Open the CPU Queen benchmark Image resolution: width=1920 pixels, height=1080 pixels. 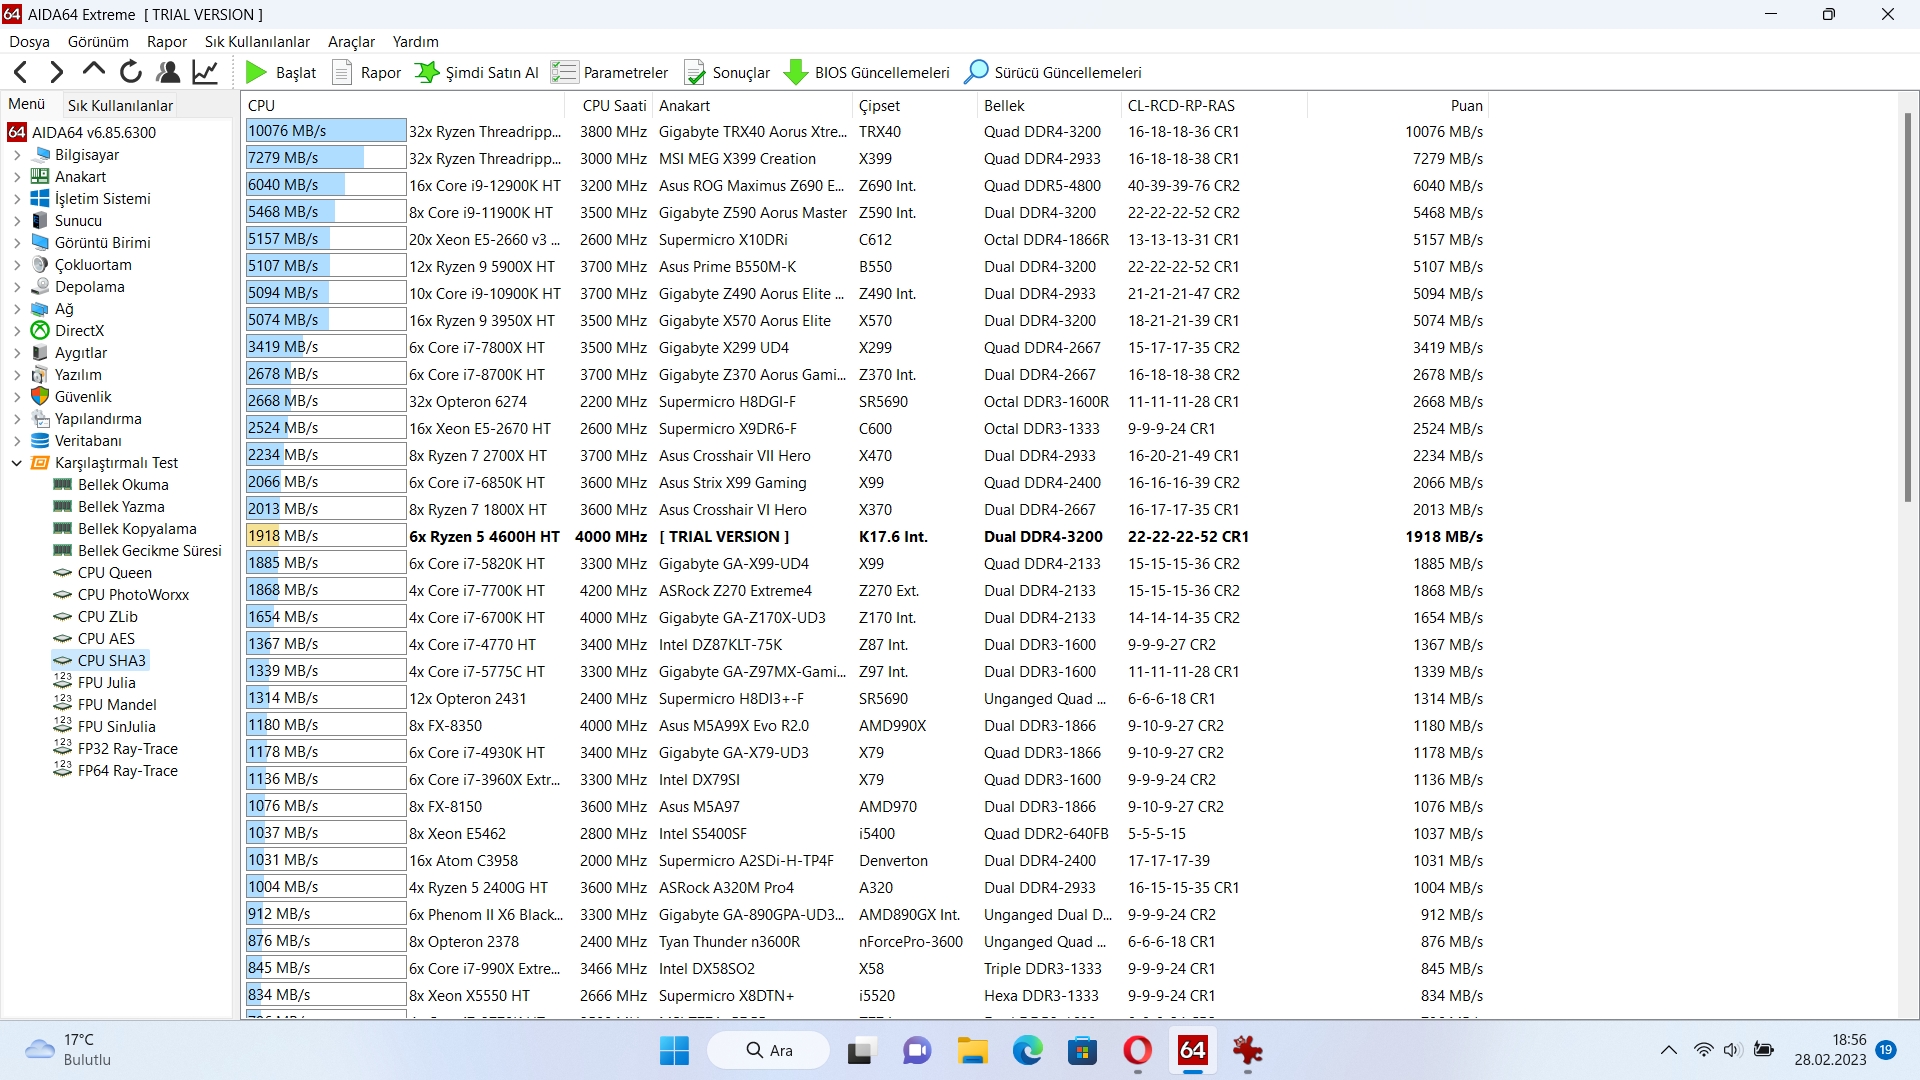[103, 573]
